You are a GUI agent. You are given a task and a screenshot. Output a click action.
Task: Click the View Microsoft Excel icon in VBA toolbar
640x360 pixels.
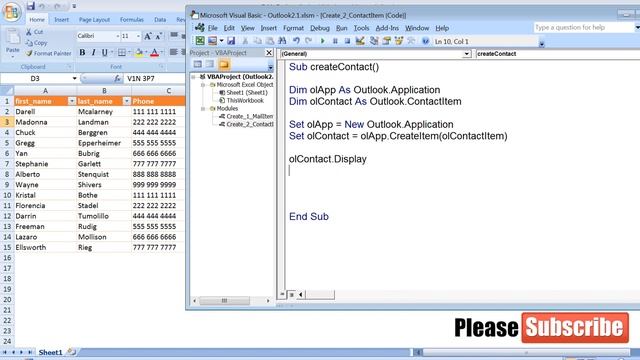point(200,41)
